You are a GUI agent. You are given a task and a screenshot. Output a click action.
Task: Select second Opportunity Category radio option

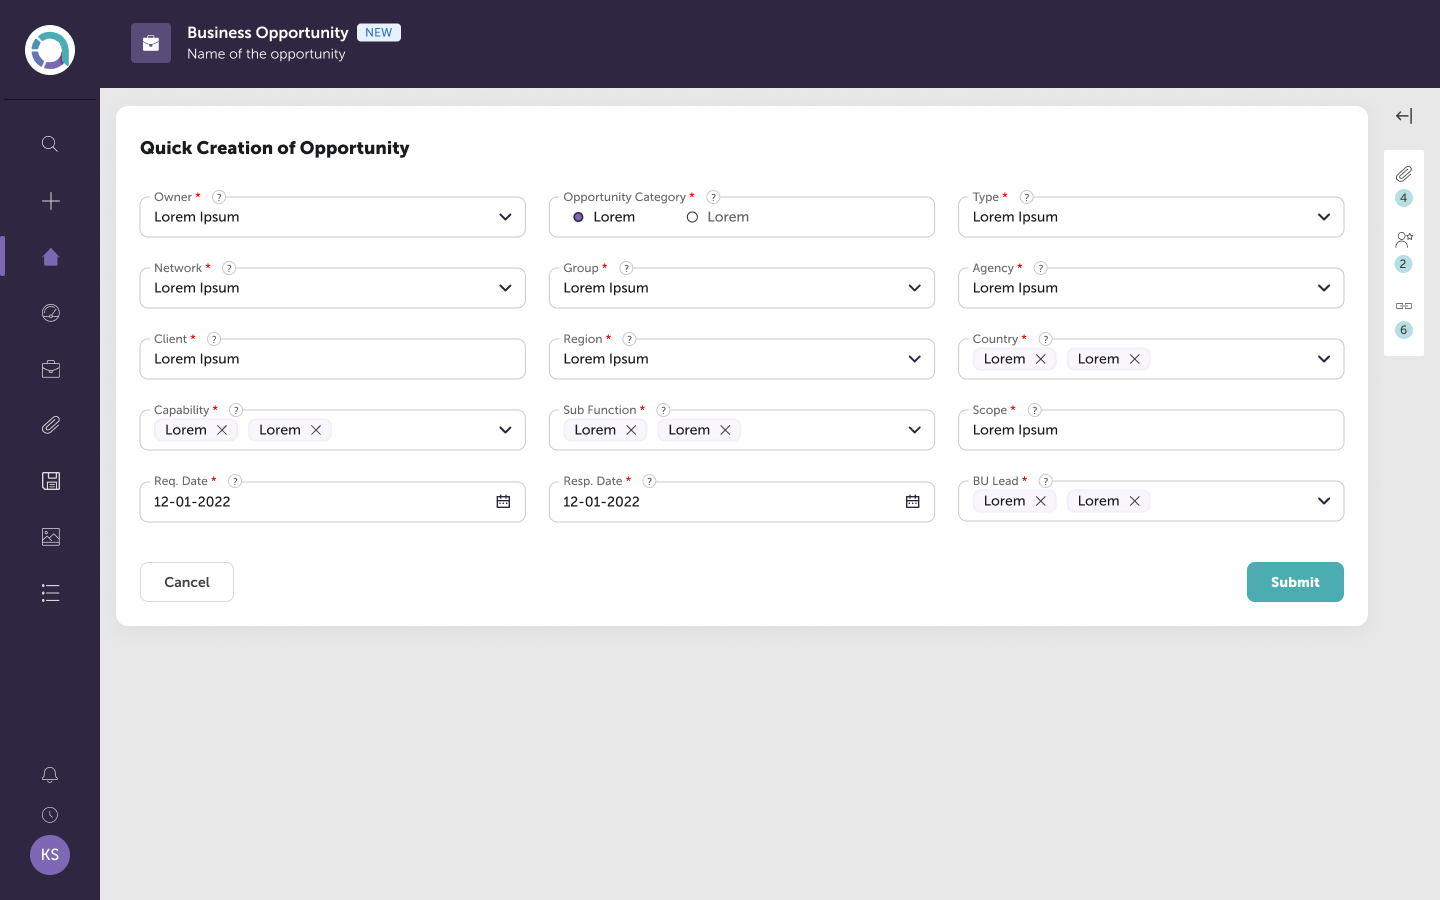692,217
